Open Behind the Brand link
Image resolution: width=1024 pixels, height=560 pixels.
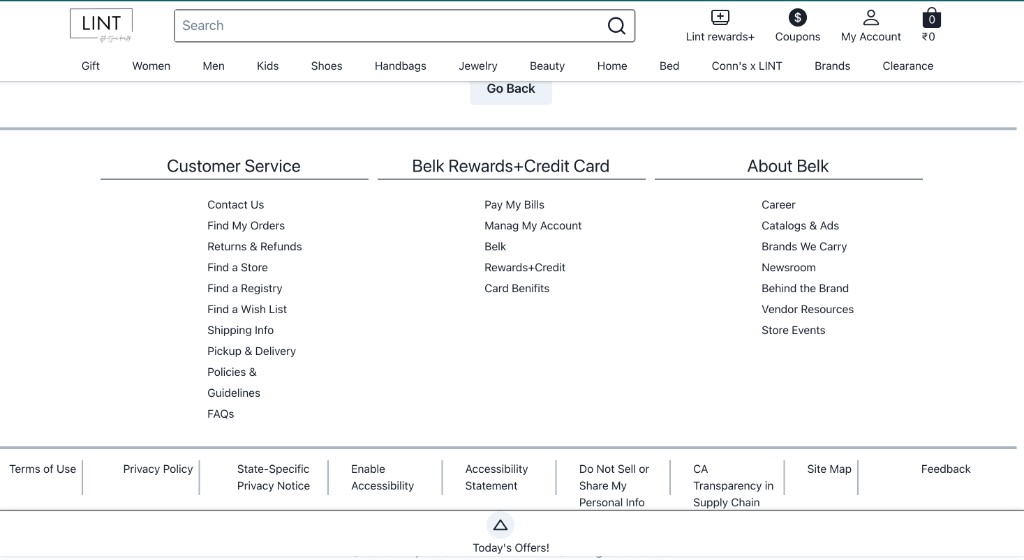click(x=805, y=288)
